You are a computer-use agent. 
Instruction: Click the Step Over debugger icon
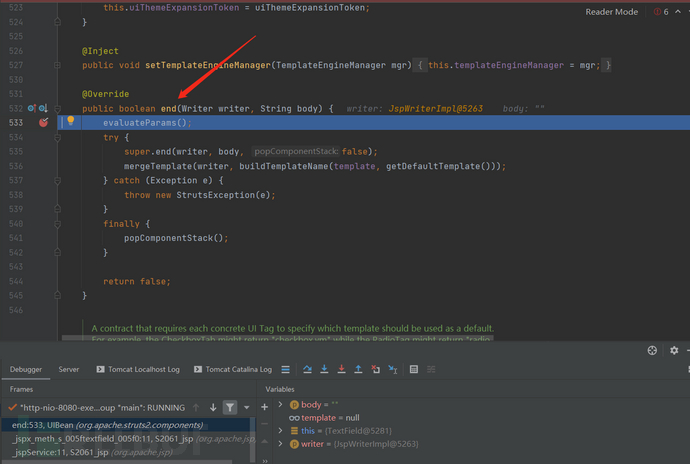click(309, 369)
